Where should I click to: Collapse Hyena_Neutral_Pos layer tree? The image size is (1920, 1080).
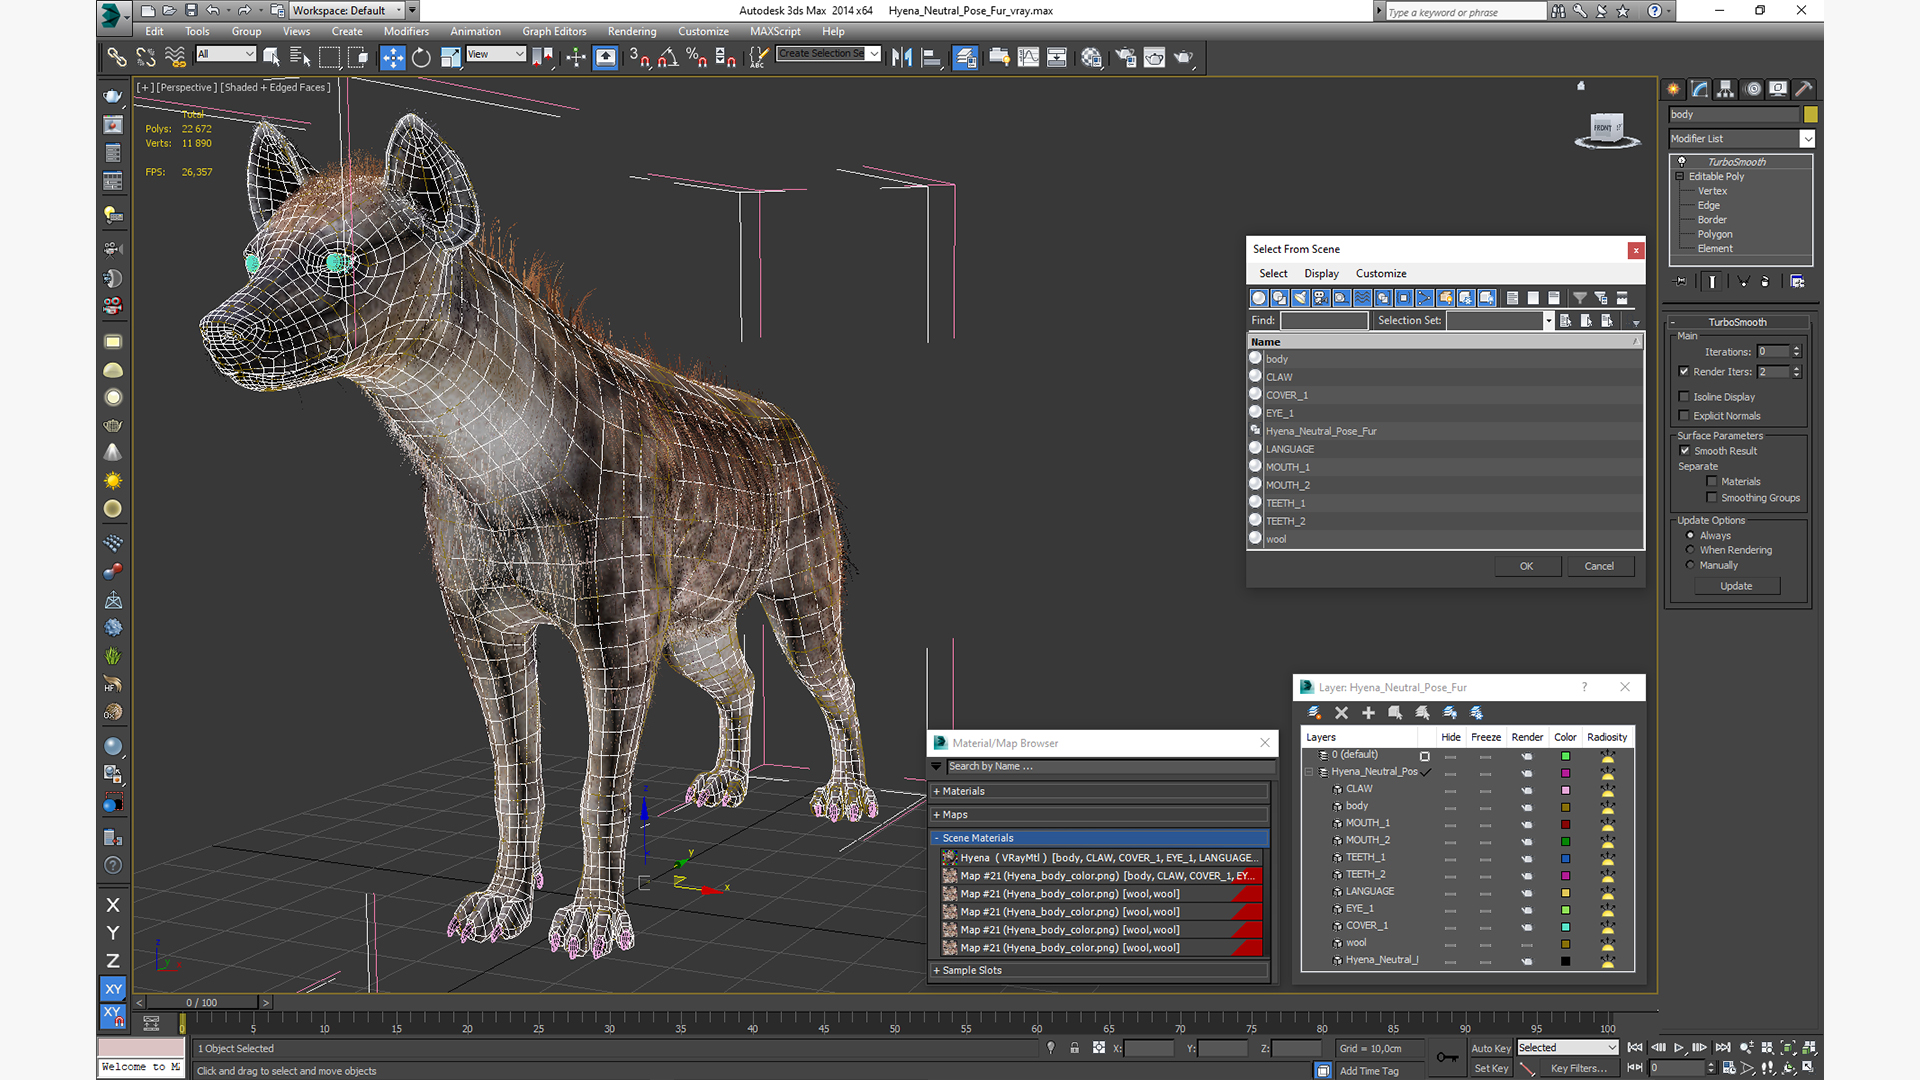tap(1309, 772)
